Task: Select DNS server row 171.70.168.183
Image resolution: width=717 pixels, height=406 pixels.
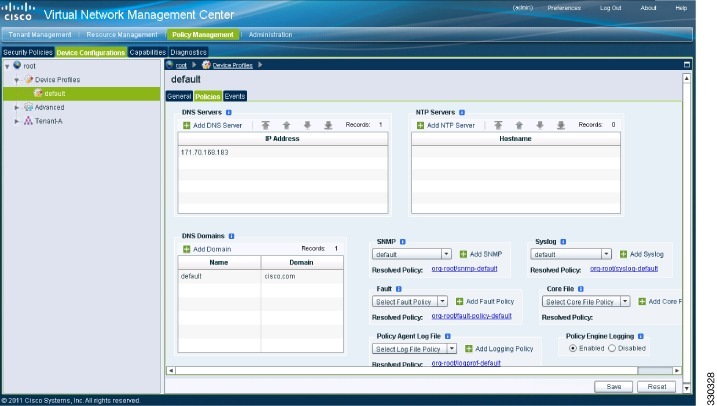Action: point(283,152)
